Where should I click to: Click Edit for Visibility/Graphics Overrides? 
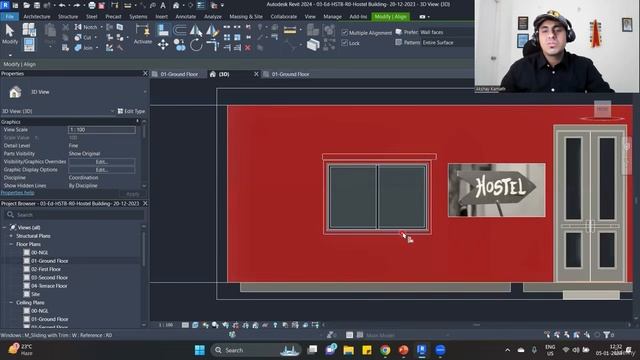click(x=102, y=162)
